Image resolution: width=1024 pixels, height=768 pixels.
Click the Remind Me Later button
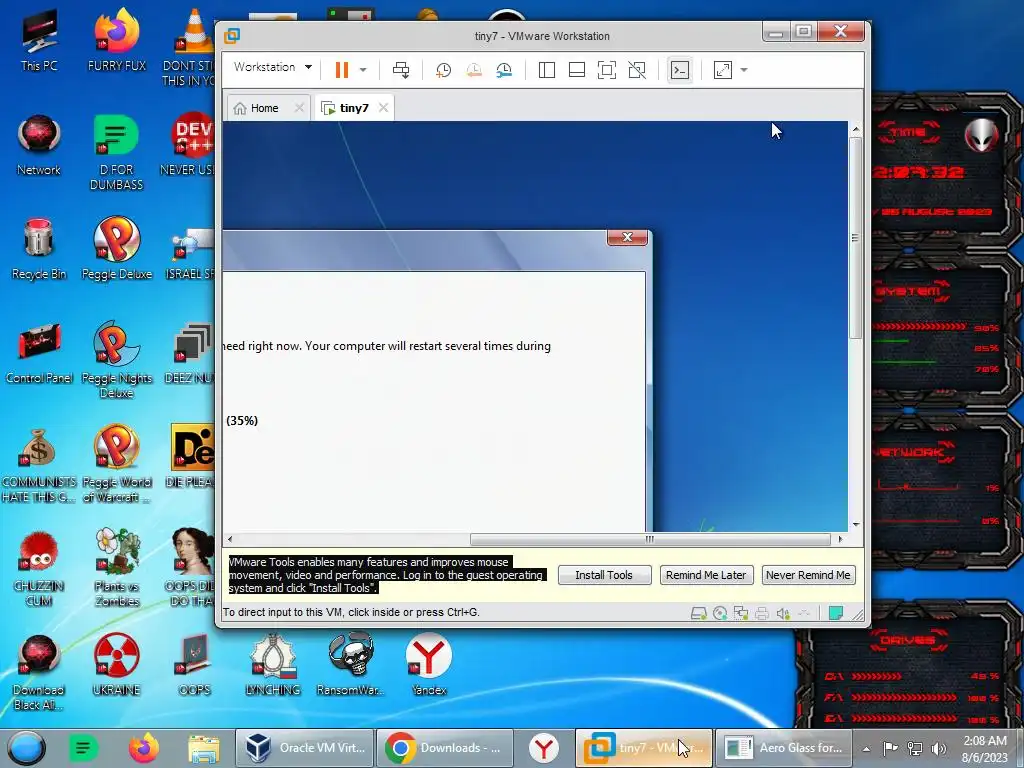tap(706, 575)
